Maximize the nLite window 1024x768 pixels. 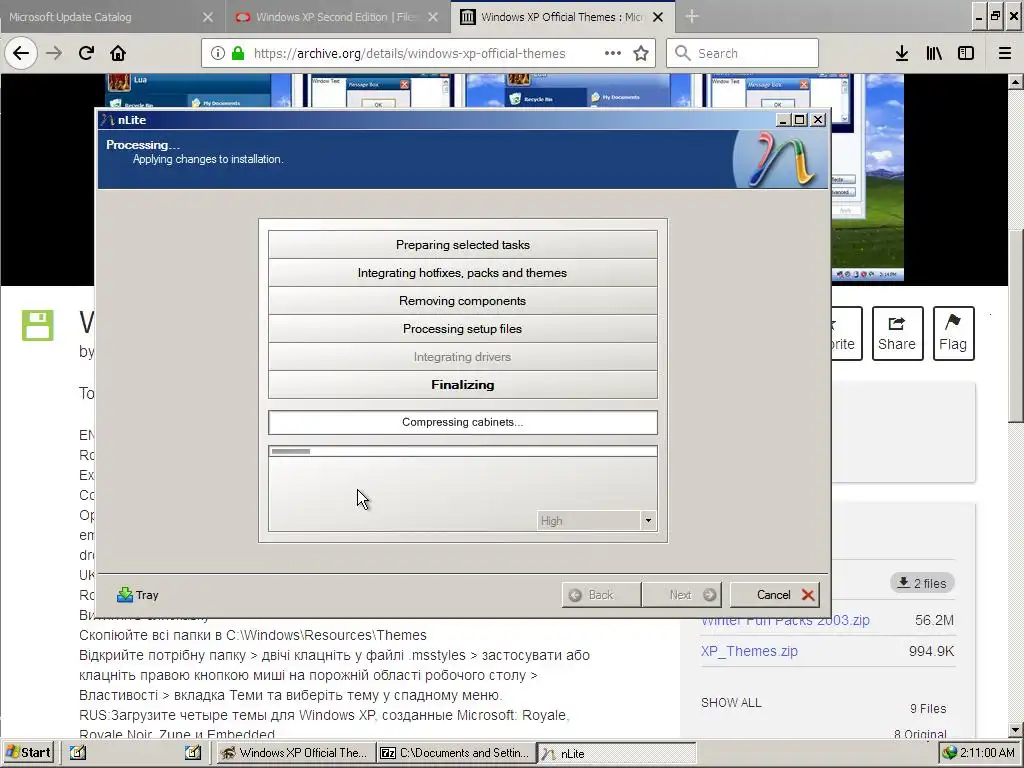click(x=799, y=120)
